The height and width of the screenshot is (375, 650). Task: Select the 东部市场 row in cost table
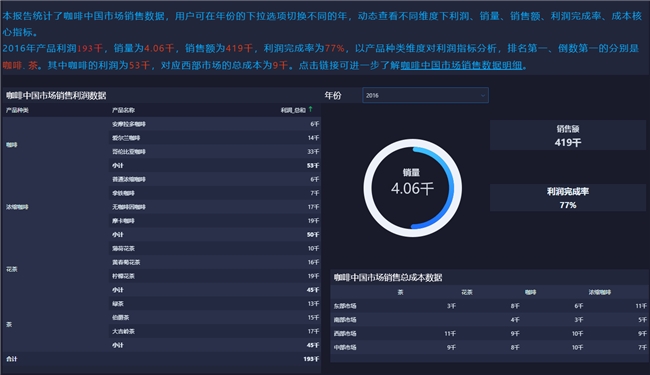click(490, 306)
